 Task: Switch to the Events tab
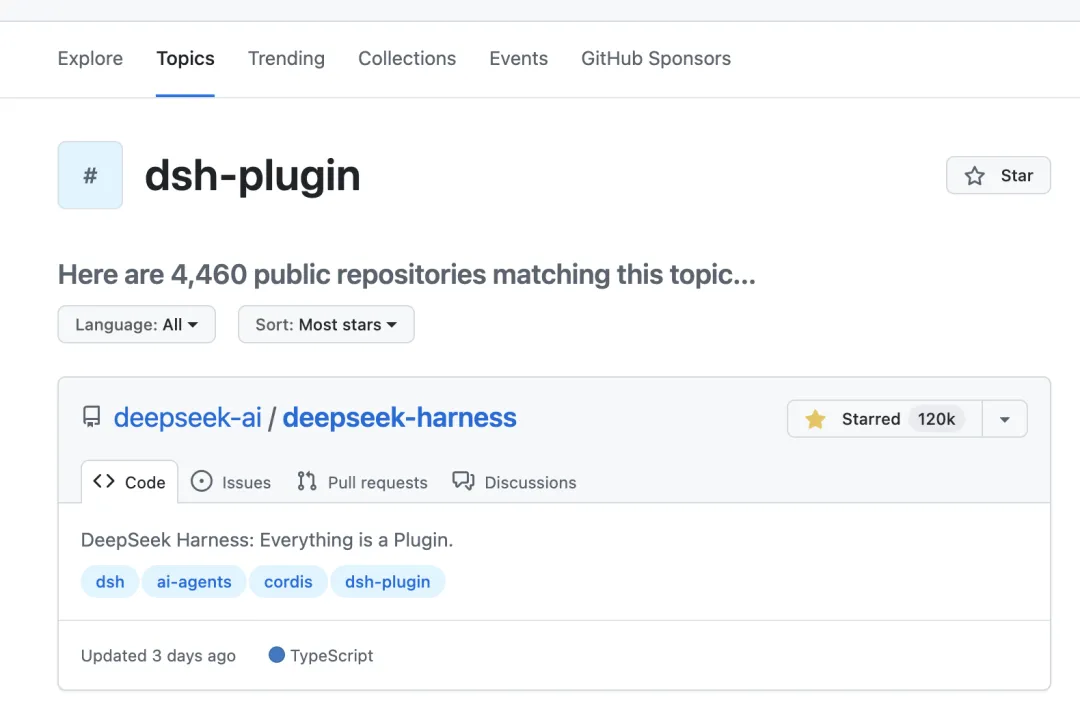[x=519, y=59]
